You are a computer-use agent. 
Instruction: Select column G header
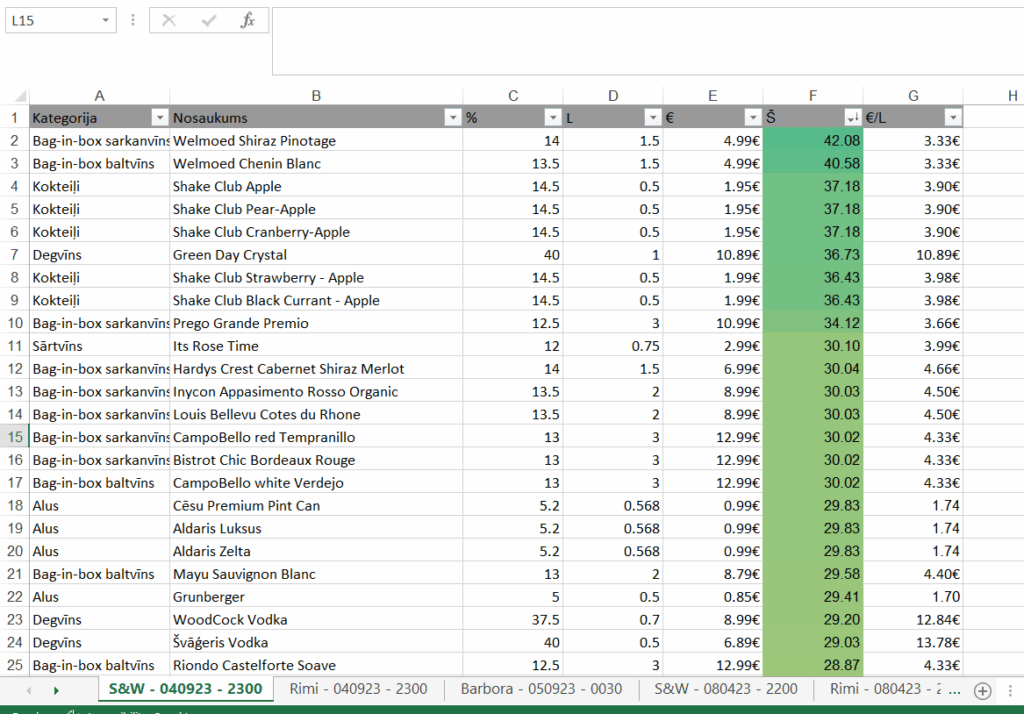click(913, 96)
